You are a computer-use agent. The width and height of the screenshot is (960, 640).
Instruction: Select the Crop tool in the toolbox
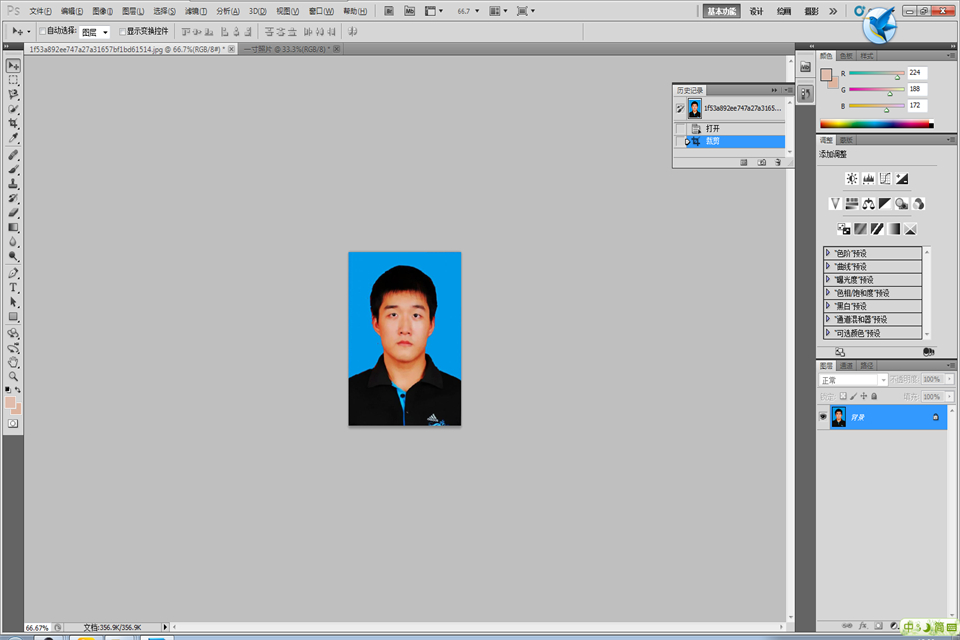point(13,123)
